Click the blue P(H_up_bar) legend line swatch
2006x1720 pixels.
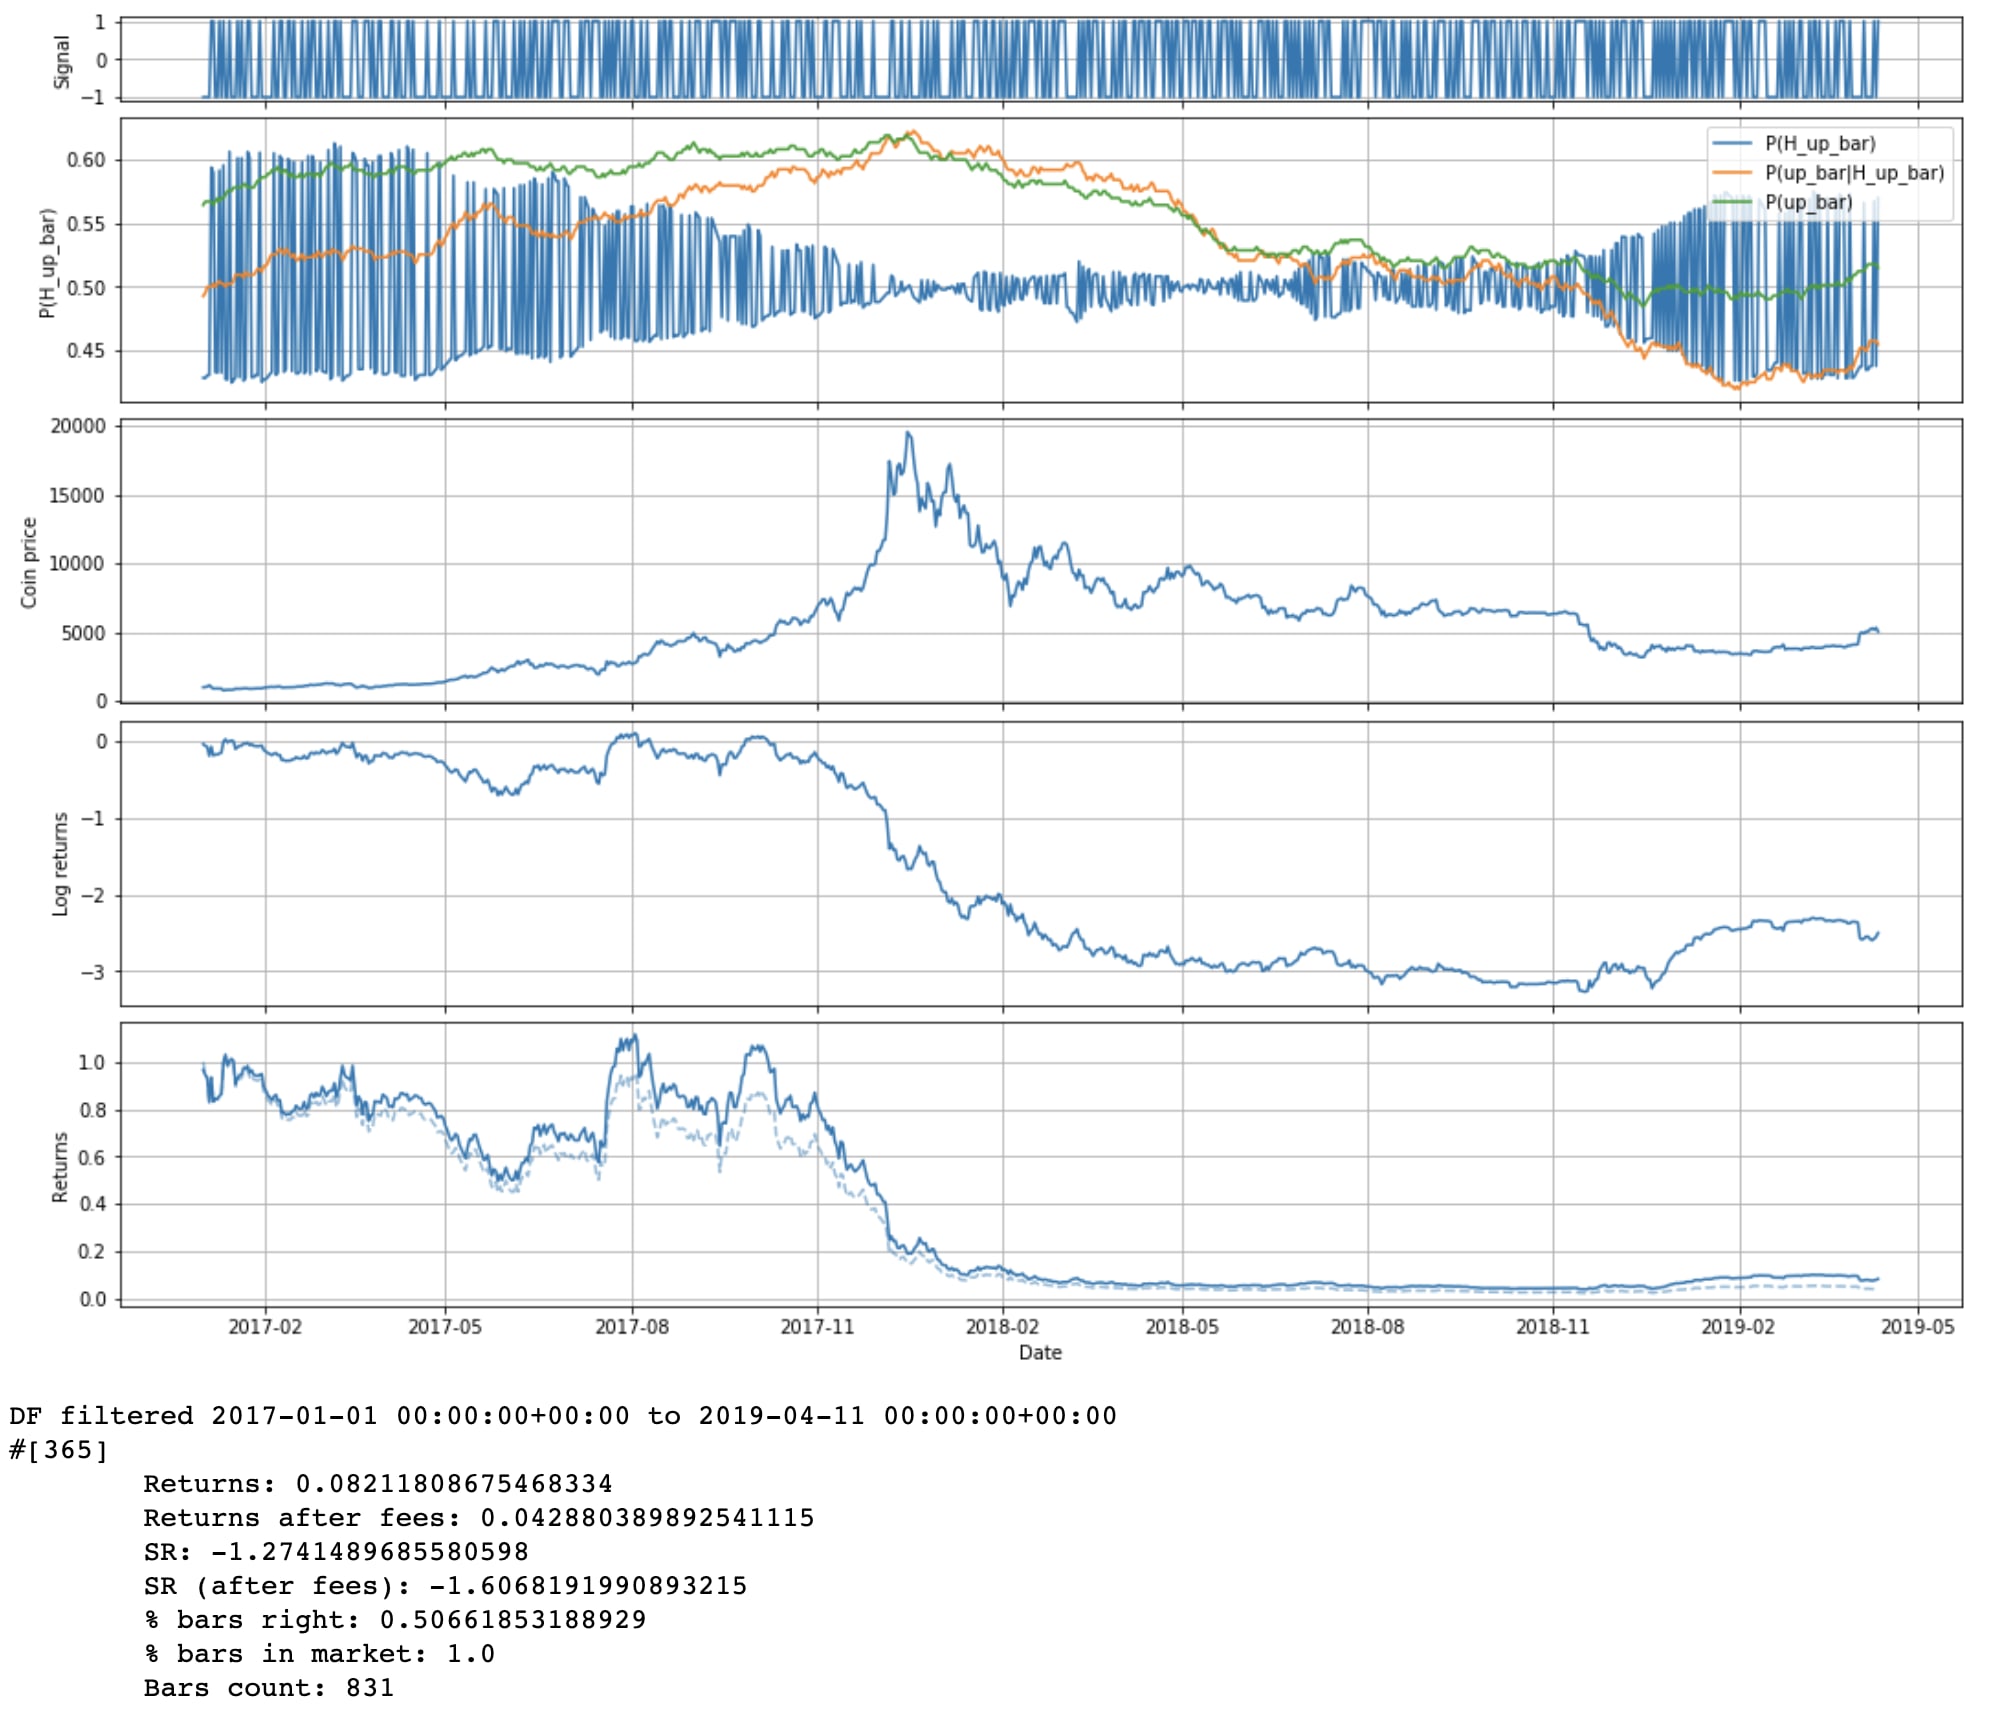pyautogui.click(x=1732, y=144)
